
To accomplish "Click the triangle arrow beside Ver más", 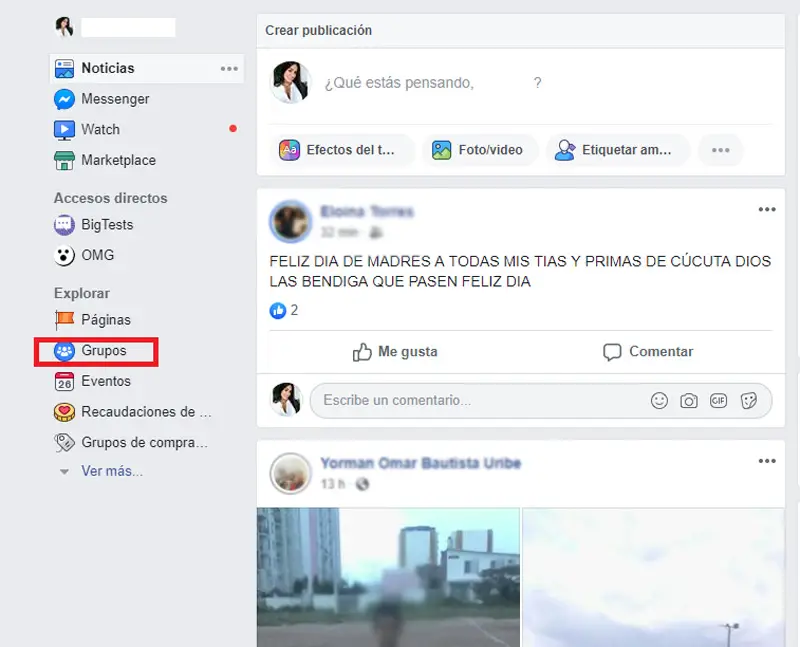I will [64, 471].
